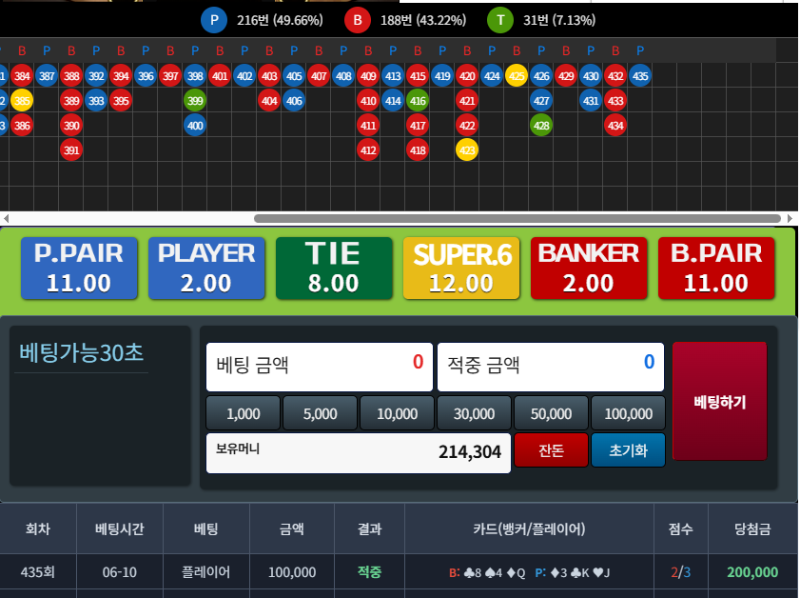Select red round marker 434
This screenshot has width=800, height=598.
coord(615,126)
